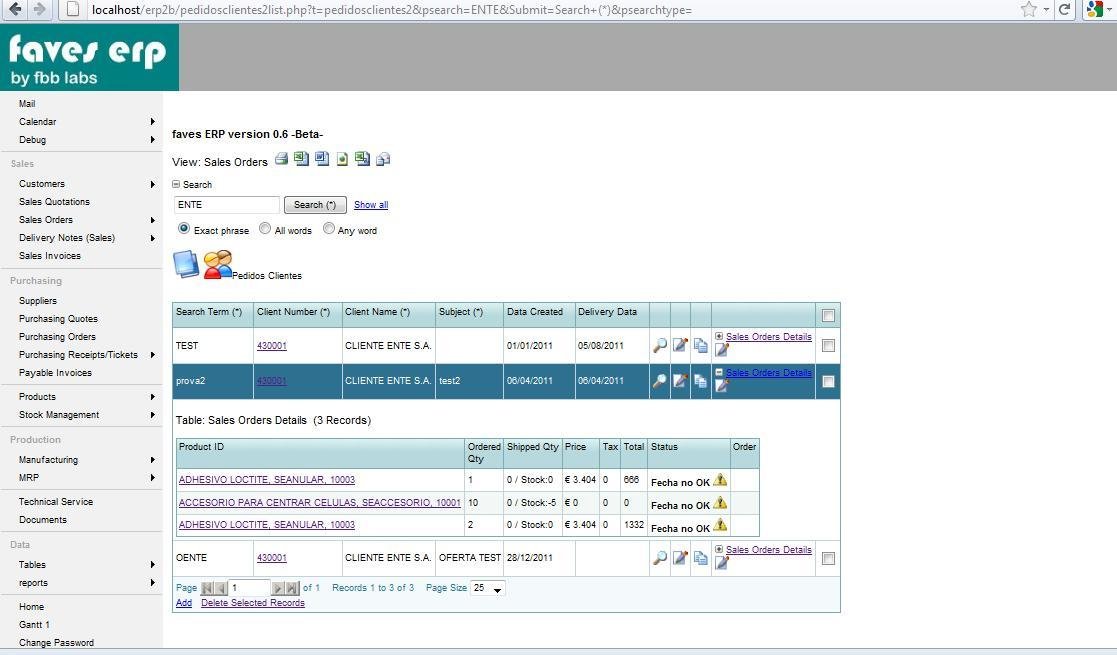The image size is (1117, 655).
Task: Select the All words search option
Action: click(264, 228)
